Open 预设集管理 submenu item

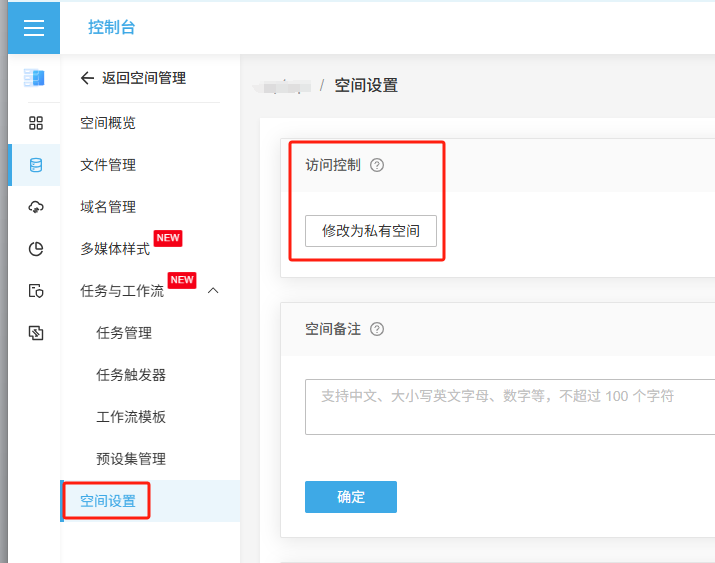click(x=131, y=459)
